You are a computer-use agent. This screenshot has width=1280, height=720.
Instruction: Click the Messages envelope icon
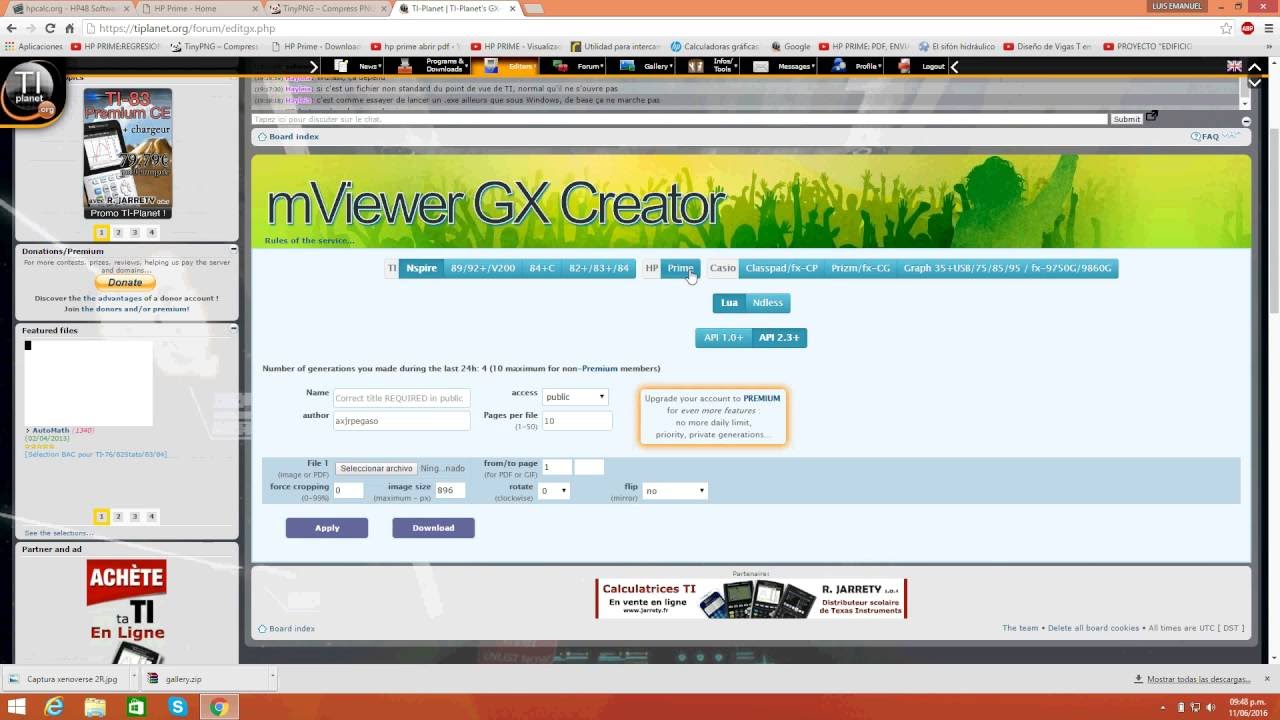coord(761,66)
